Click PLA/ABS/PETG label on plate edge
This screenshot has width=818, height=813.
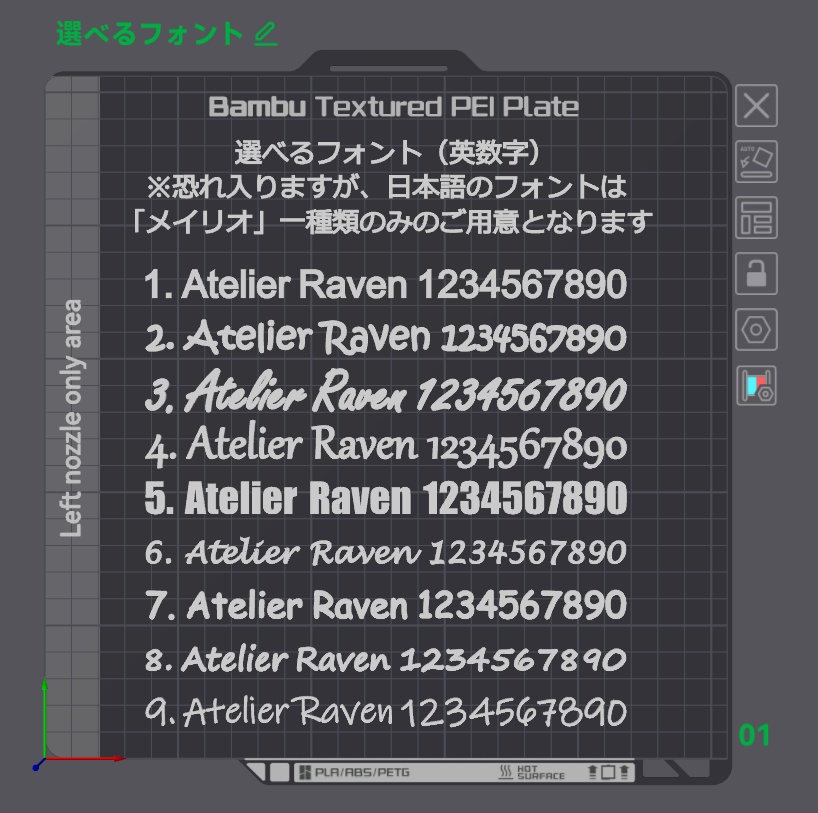tap(362, 772)
